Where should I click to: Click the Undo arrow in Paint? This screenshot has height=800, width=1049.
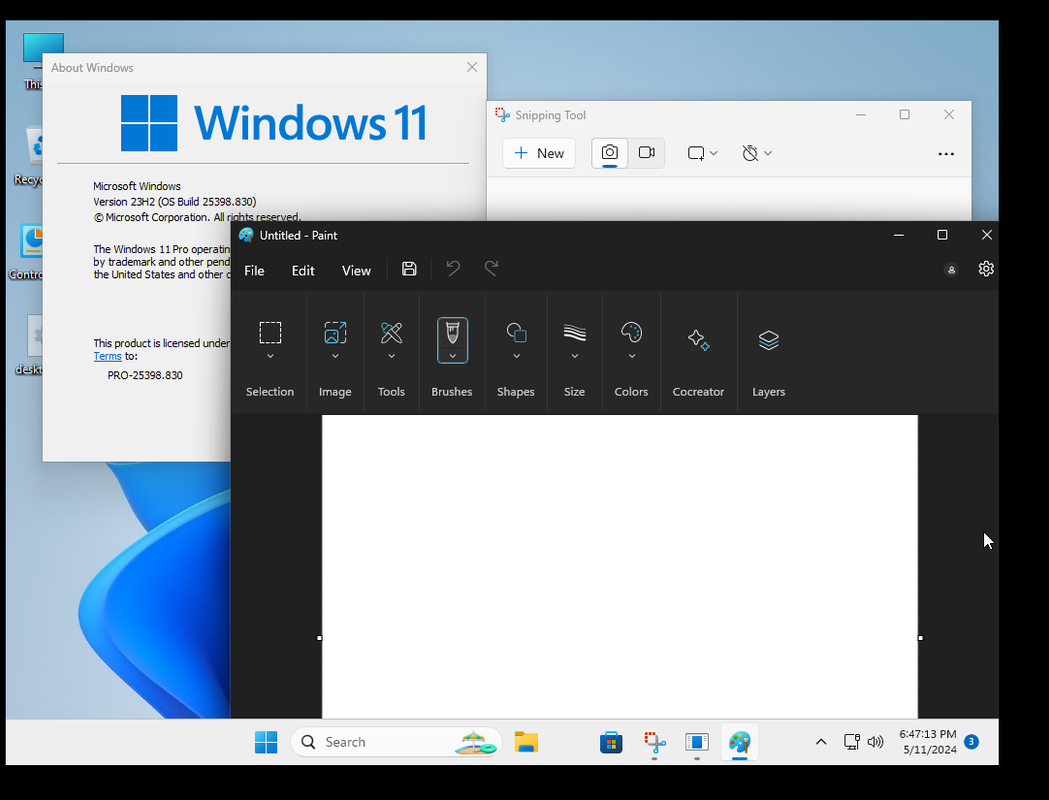453,269
